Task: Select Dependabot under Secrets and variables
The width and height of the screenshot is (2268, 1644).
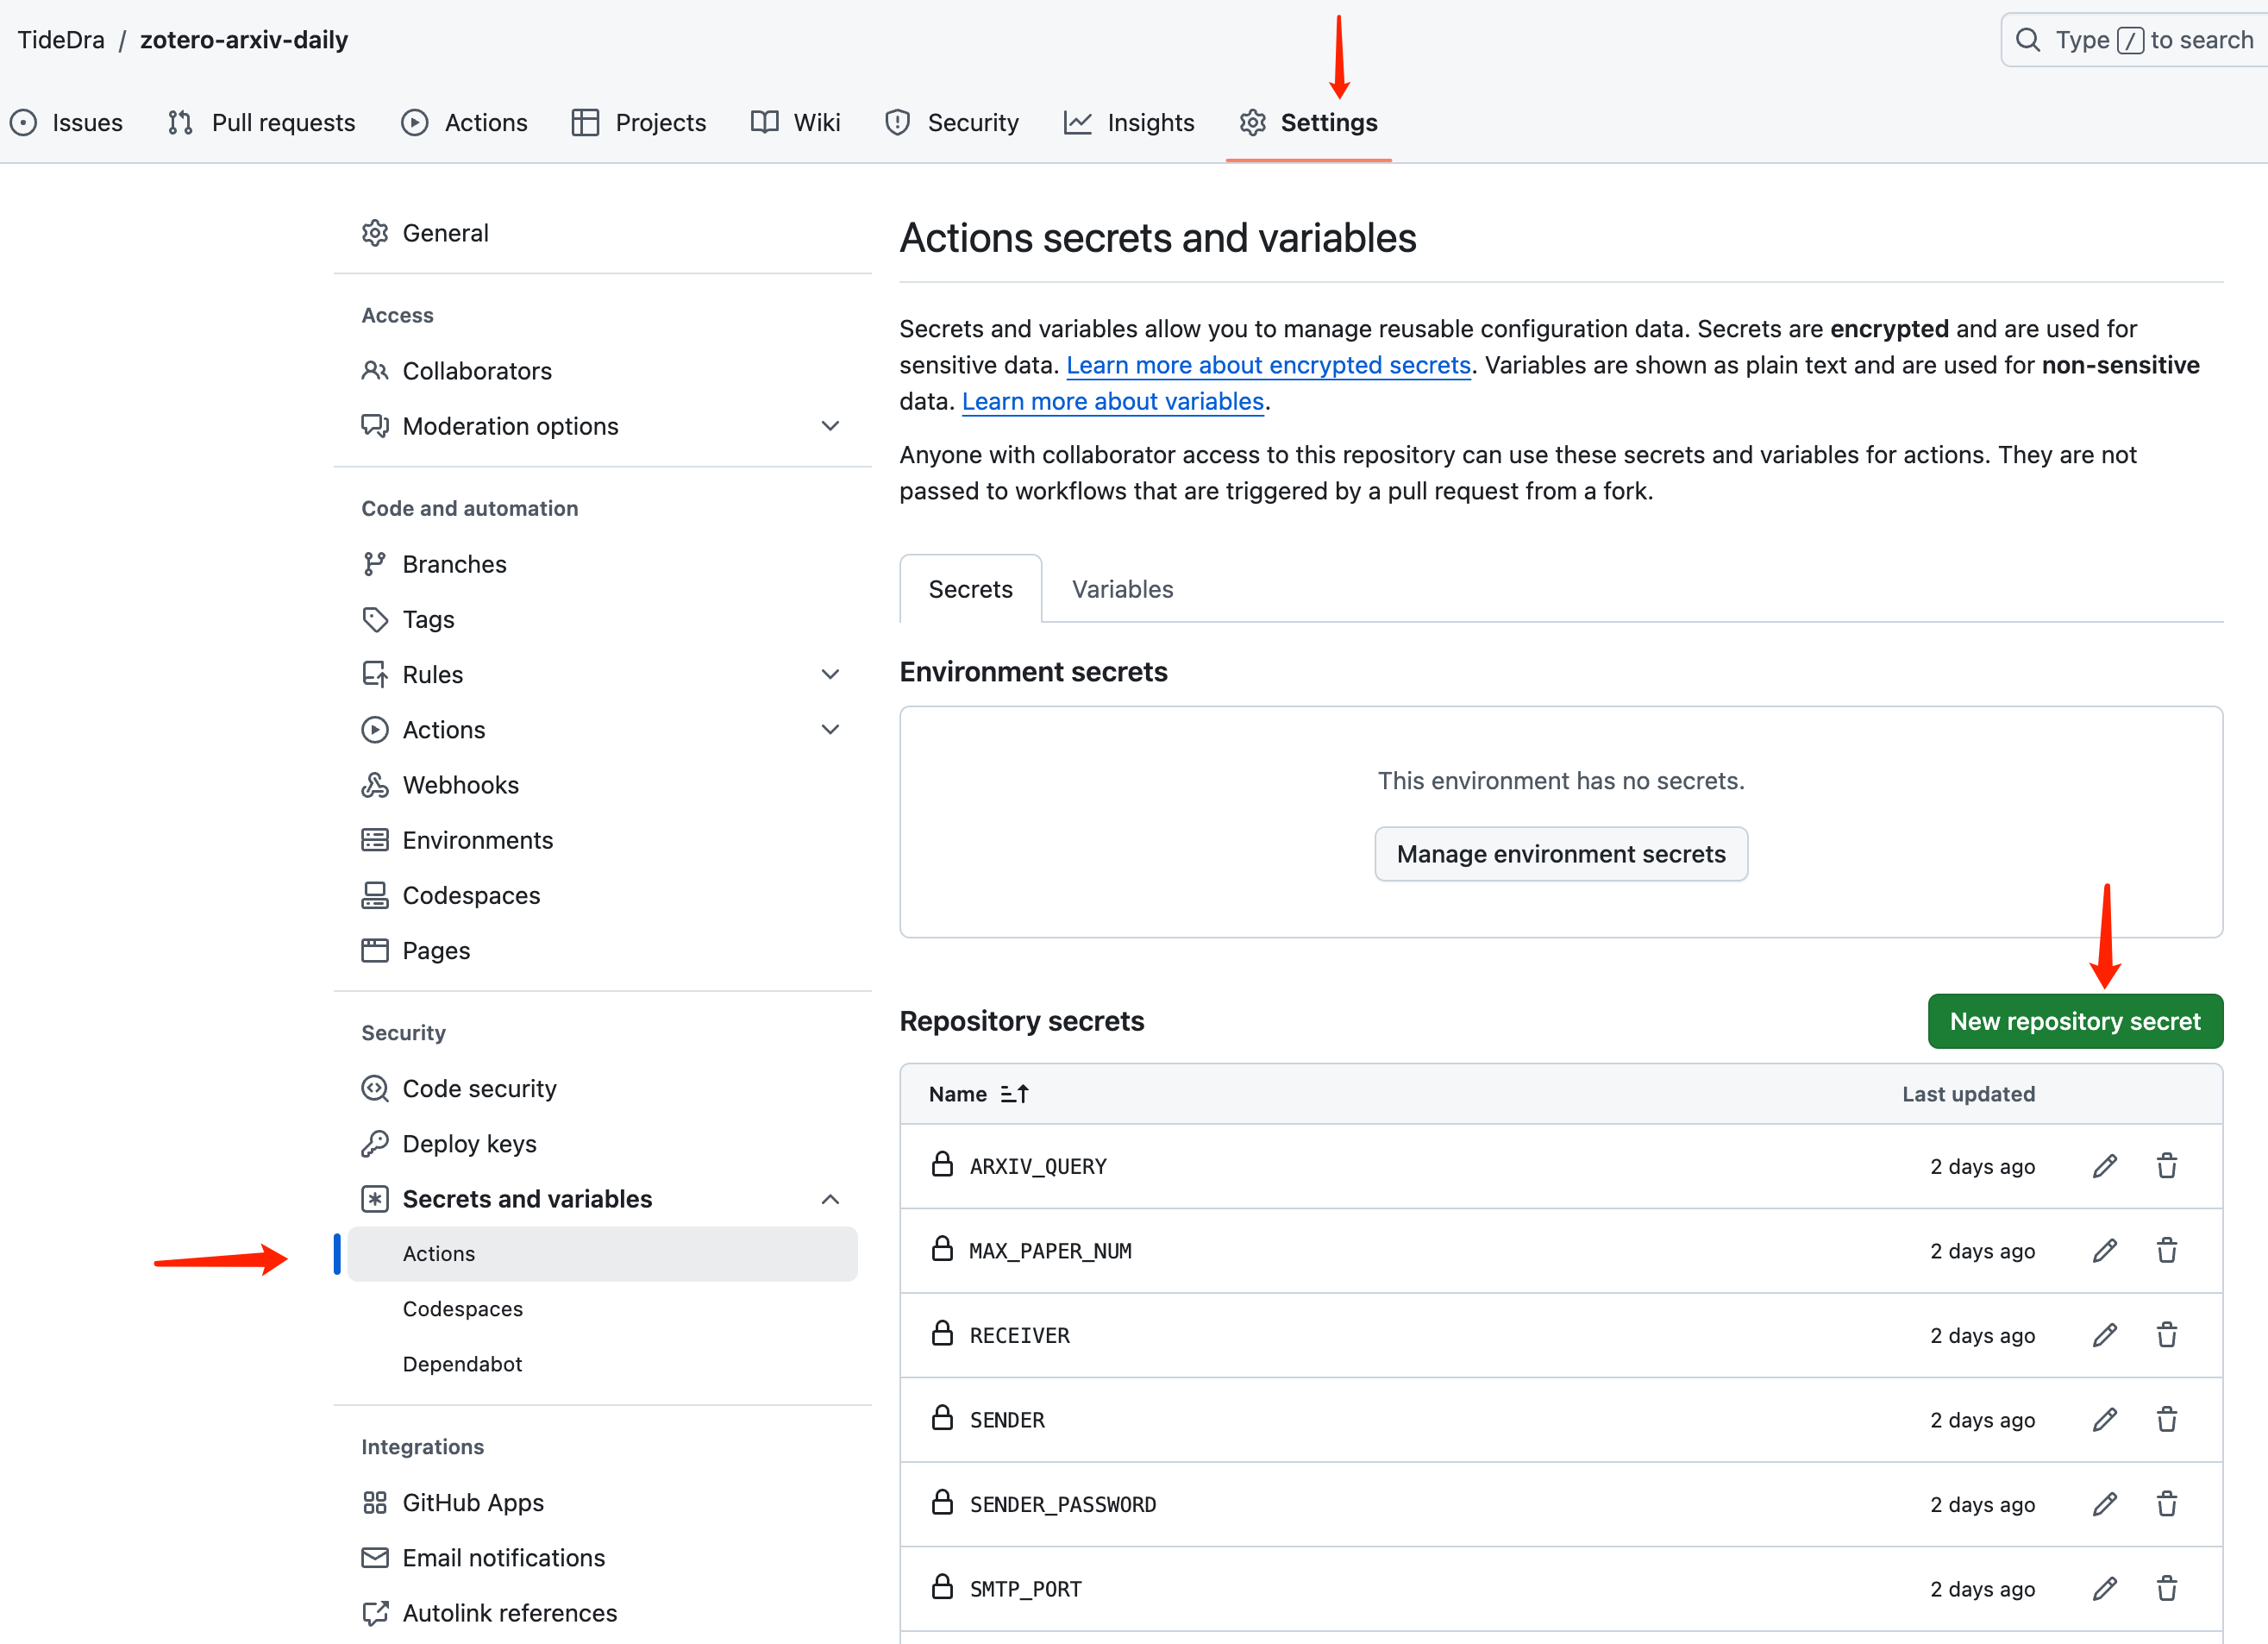Action: (462, 1364)
